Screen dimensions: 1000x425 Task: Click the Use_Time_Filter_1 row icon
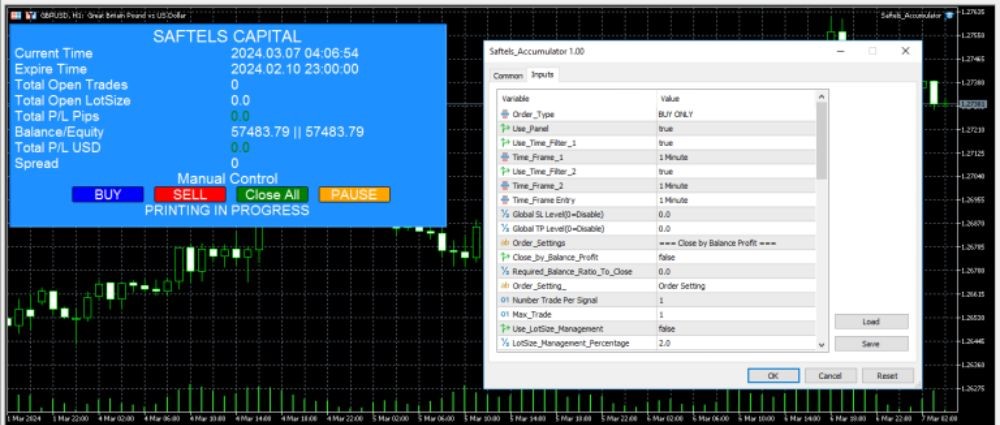tap(505, 143)
